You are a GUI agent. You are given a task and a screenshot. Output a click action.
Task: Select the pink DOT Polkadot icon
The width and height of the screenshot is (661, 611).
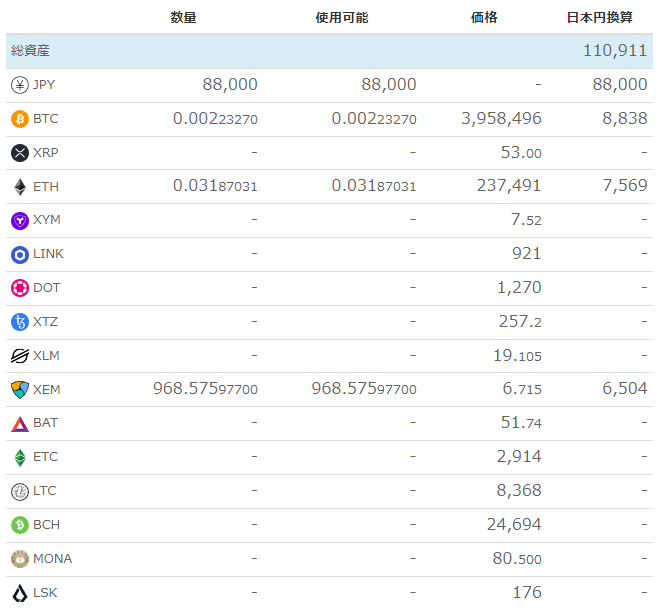click(20, 288)
